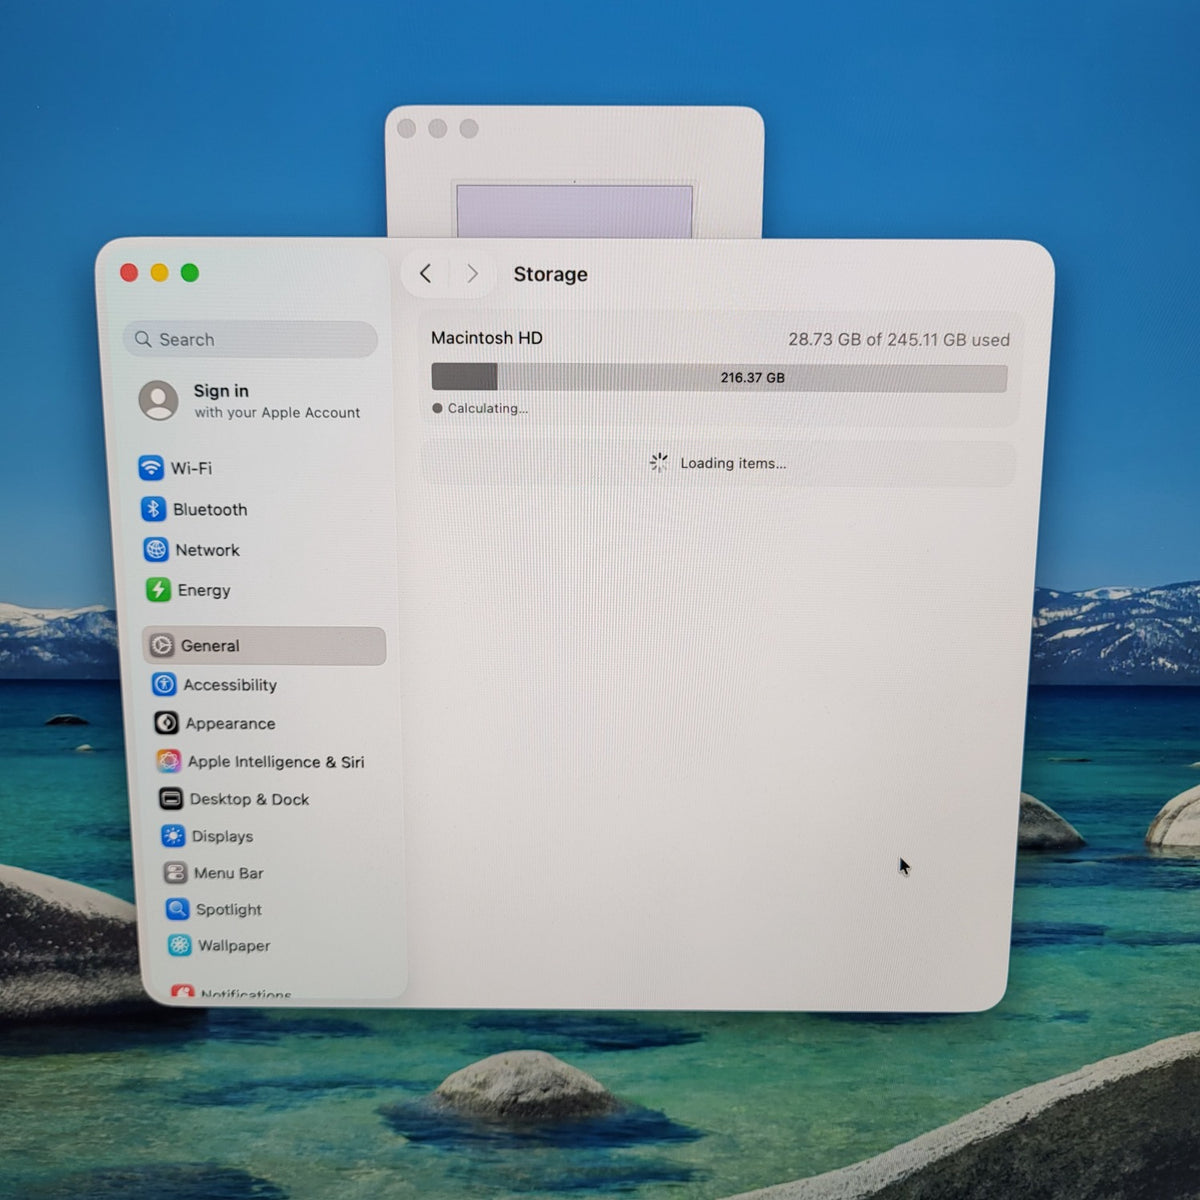Click the Wallpaper flower icon

pyautogui.click(x=179, y=945)
